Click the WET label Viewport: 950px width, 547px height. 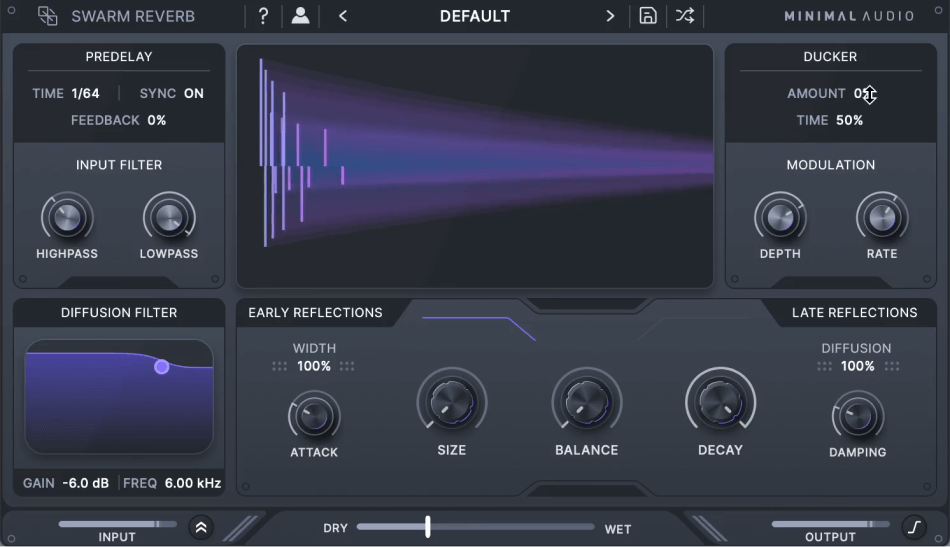618,529
